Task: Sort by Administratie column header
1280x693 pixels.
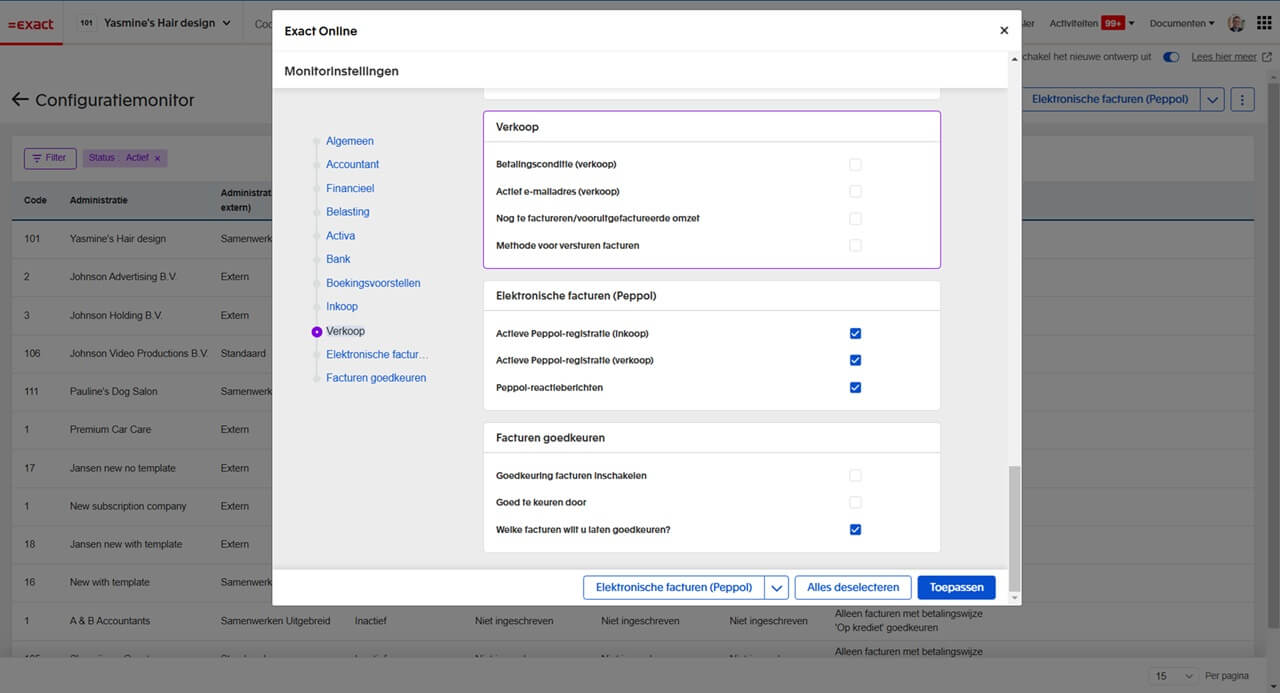Action: coord(98,200)
